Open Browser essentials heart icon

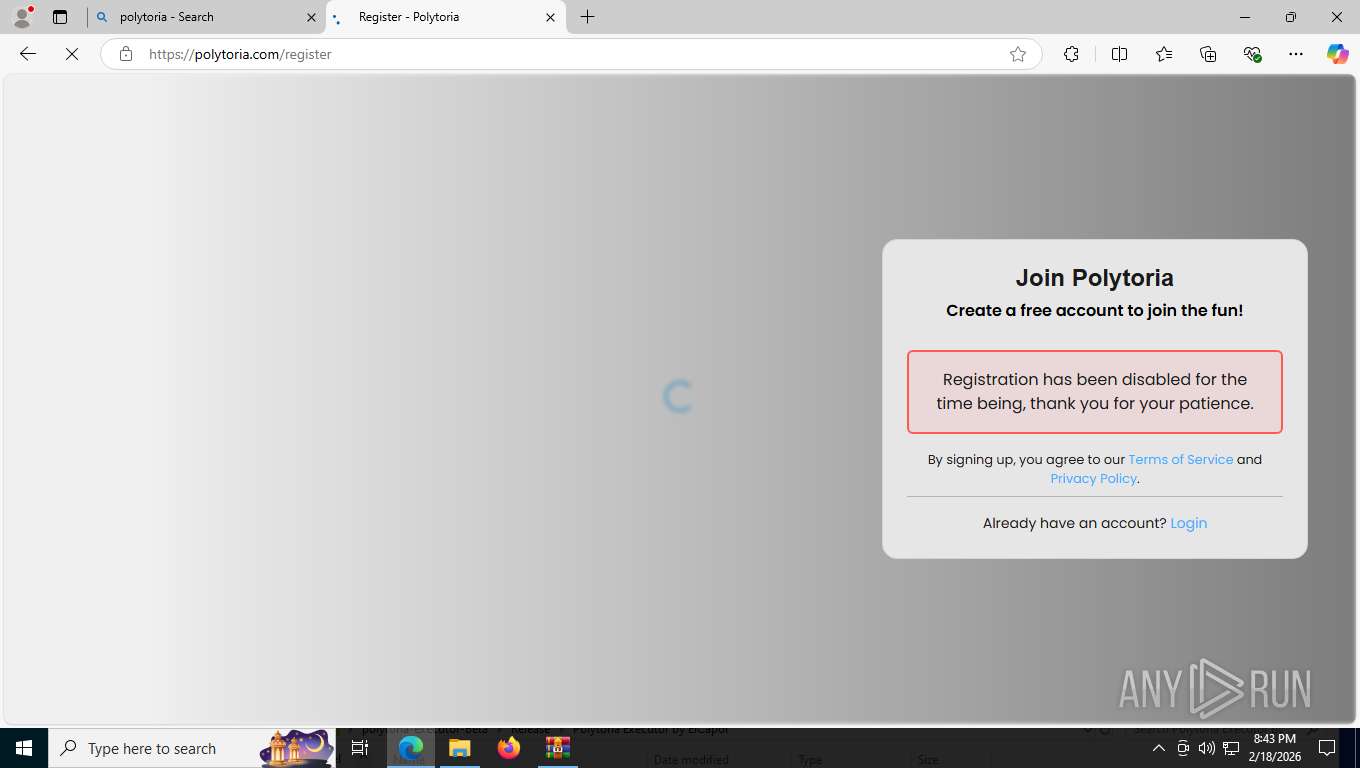pos(1252,54)
